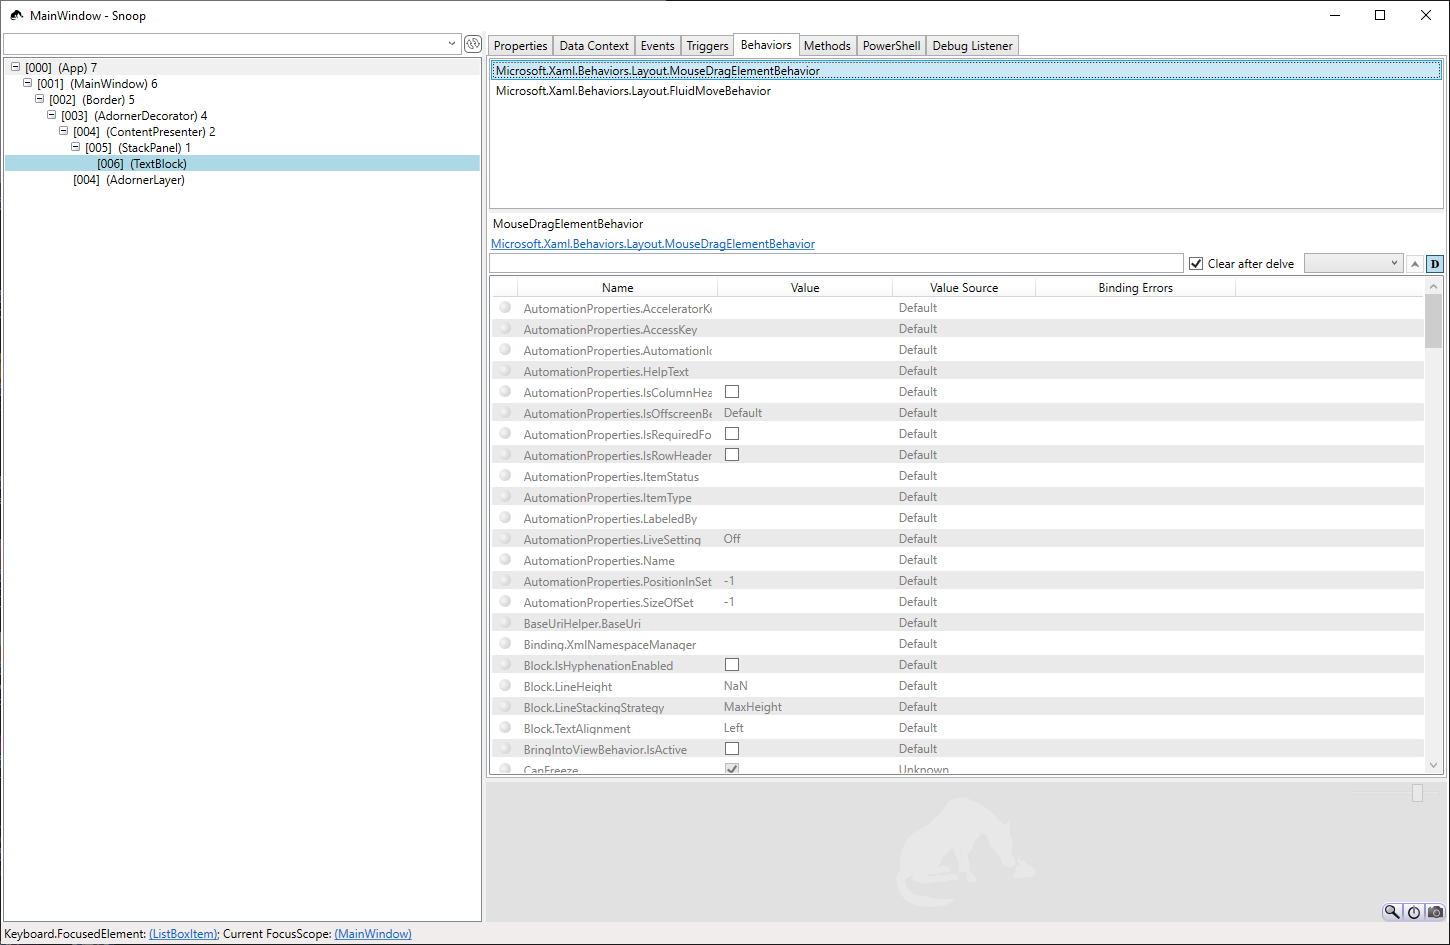Click the delve-up arrow icon

coord(1414,263)
